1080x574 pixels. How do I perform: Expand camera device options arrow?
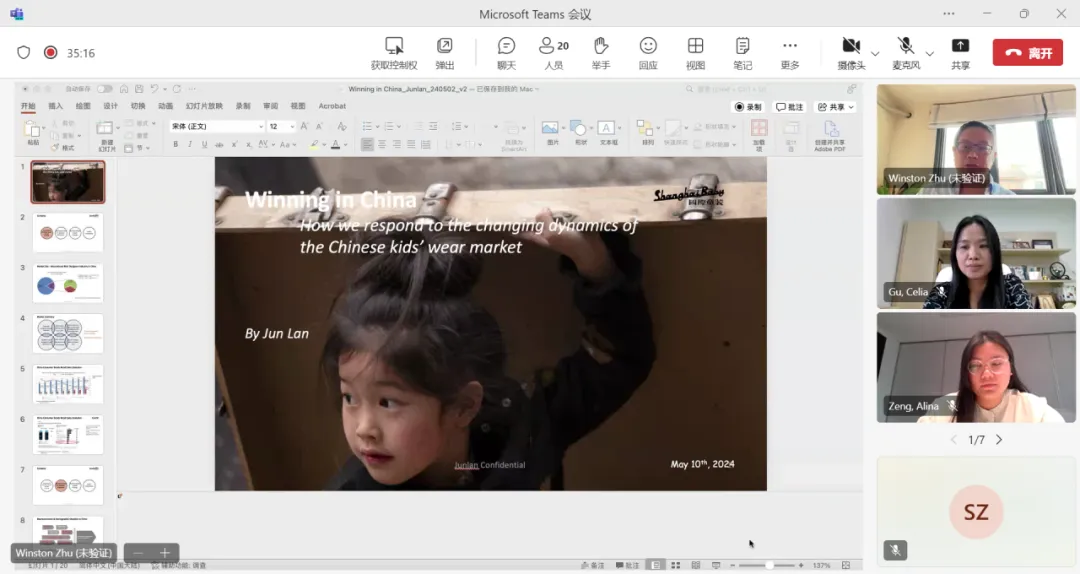pyautogui.click(x=875, y=54)
